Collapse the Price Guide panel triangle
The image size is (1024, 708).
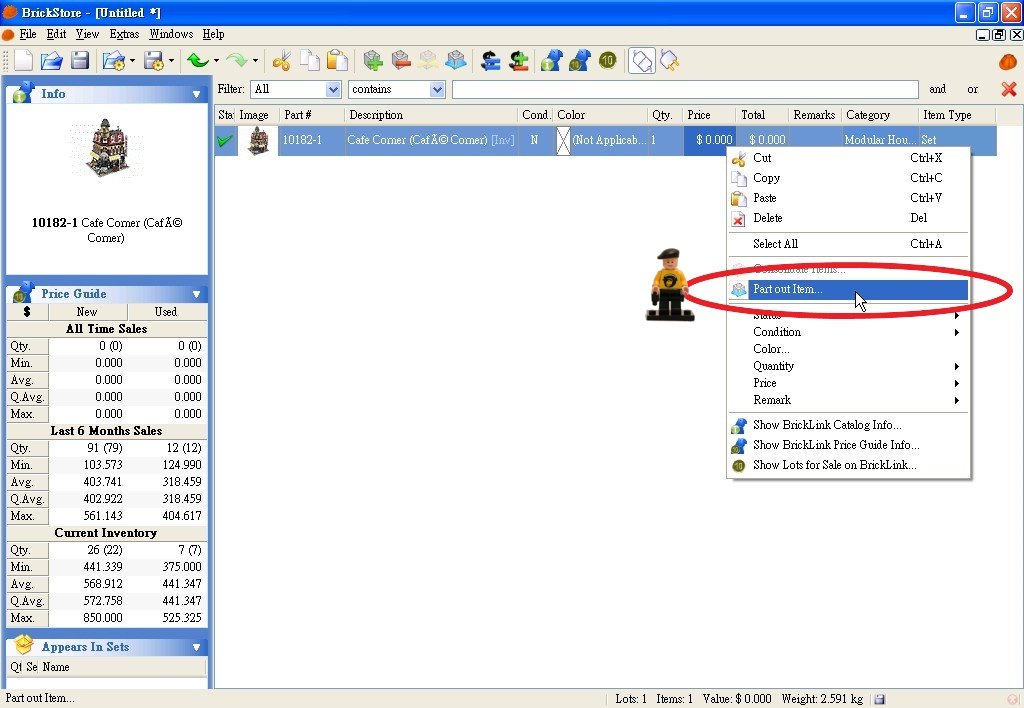(197, 295)
